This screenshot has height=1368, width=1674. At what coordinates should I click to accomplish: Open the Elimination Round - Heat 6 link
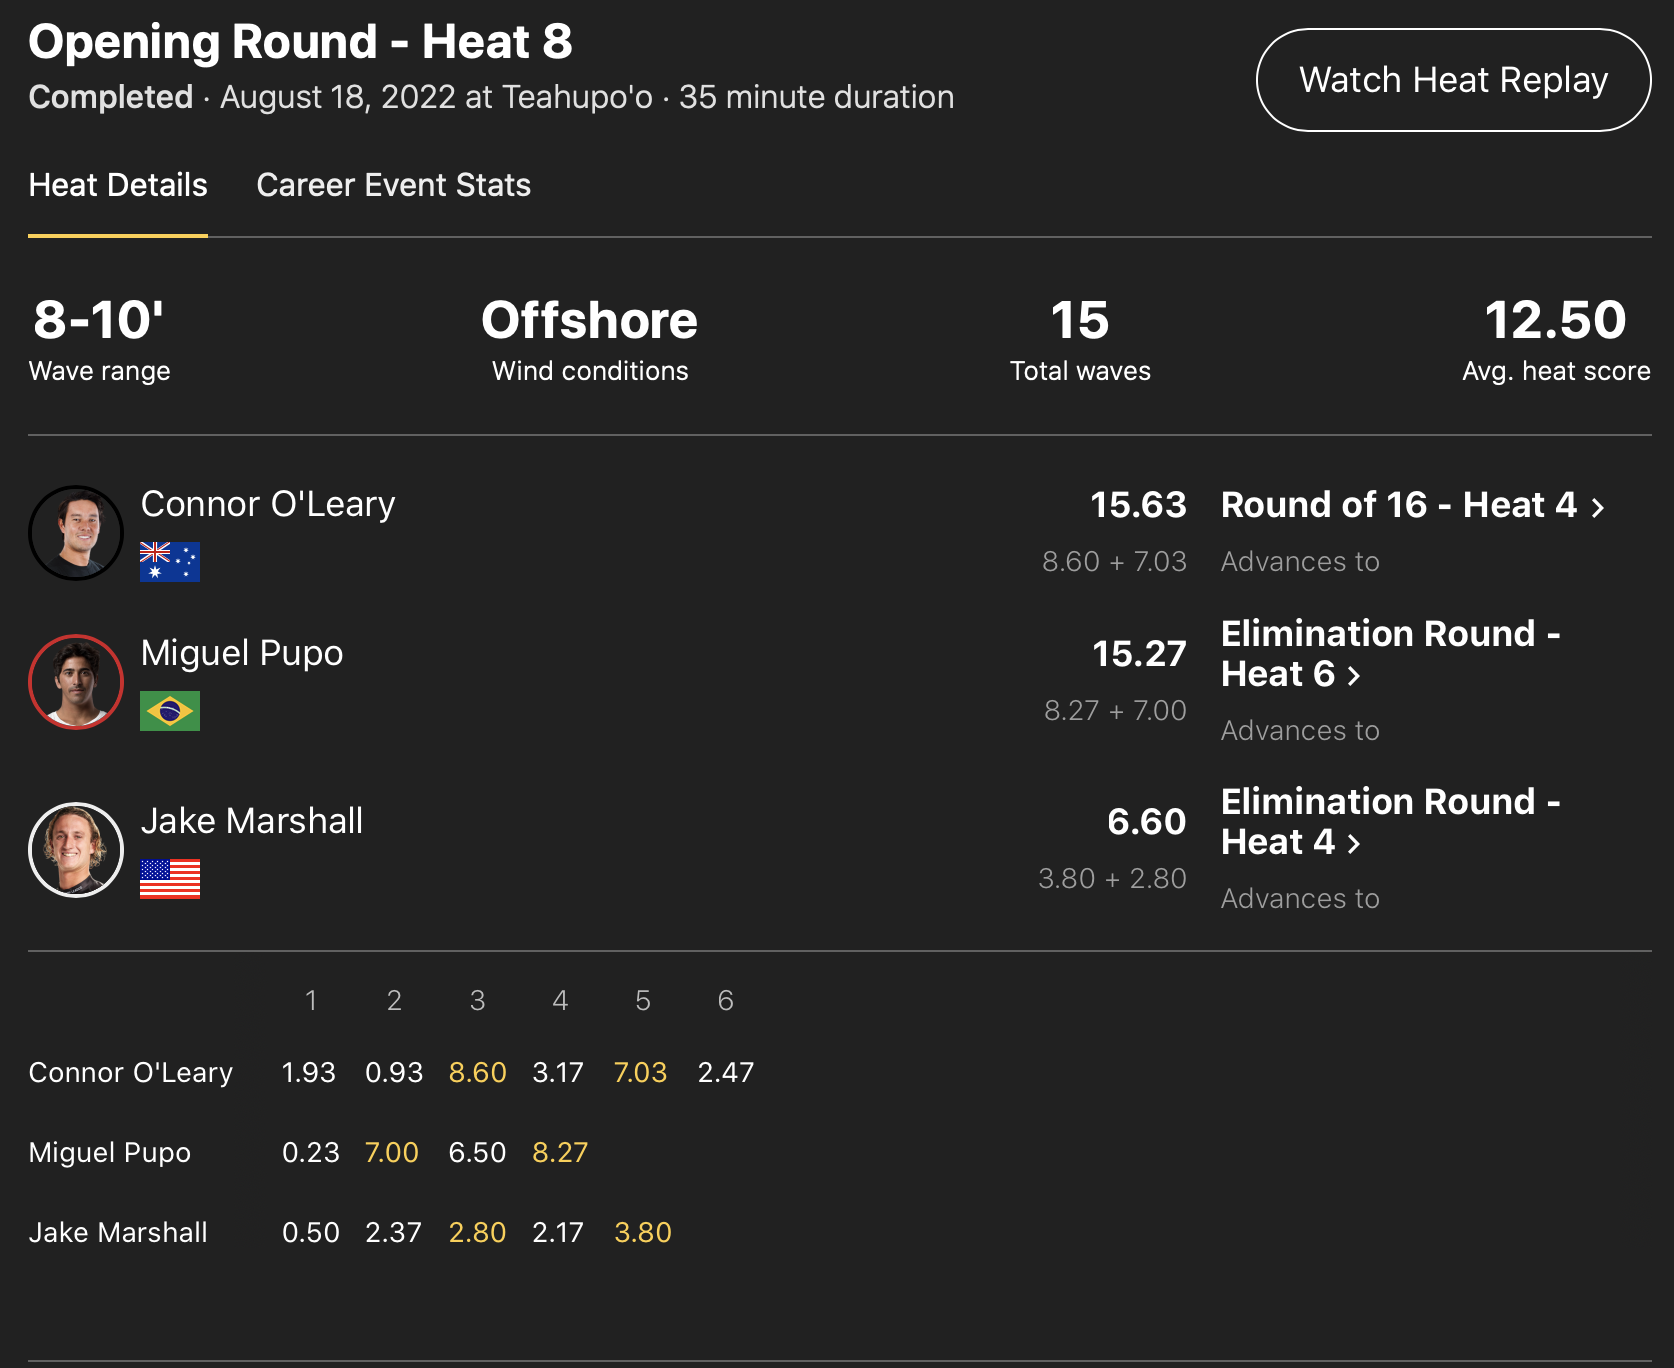(1390, 654)
